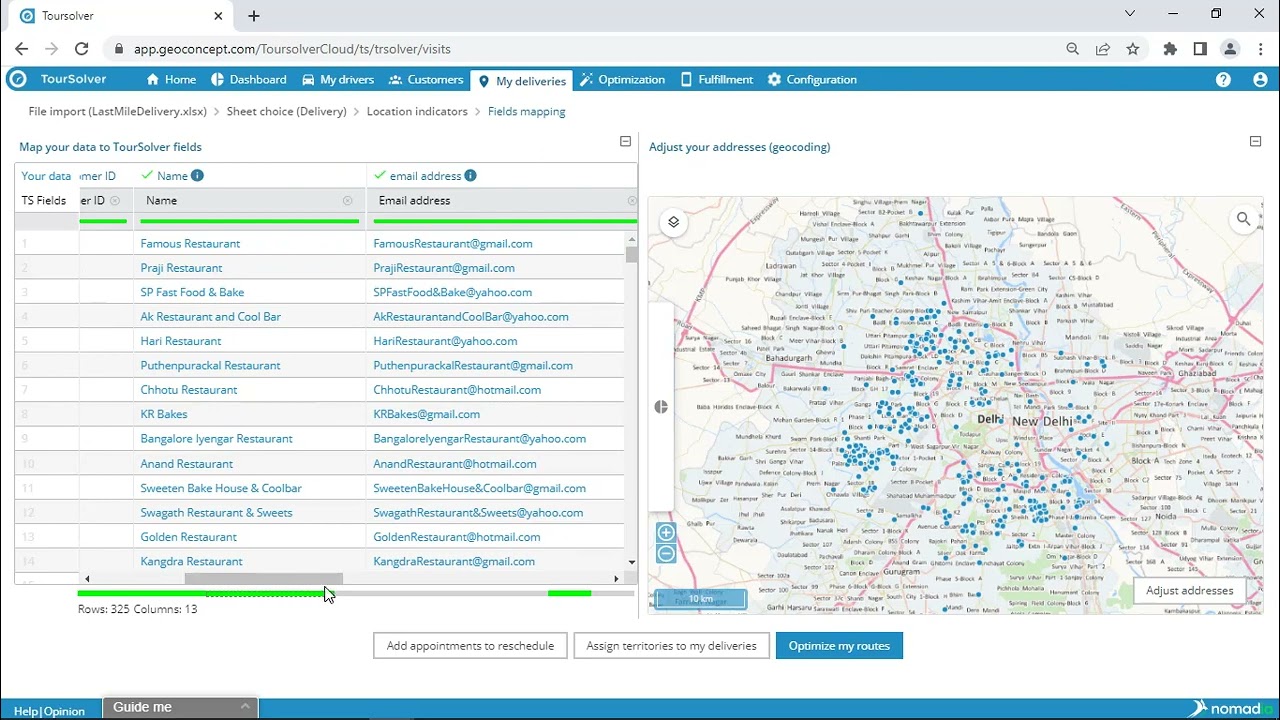Open the tab search dropdown chevron
The width and height of the screenshot is (1280, 720).
(1130, 14)
